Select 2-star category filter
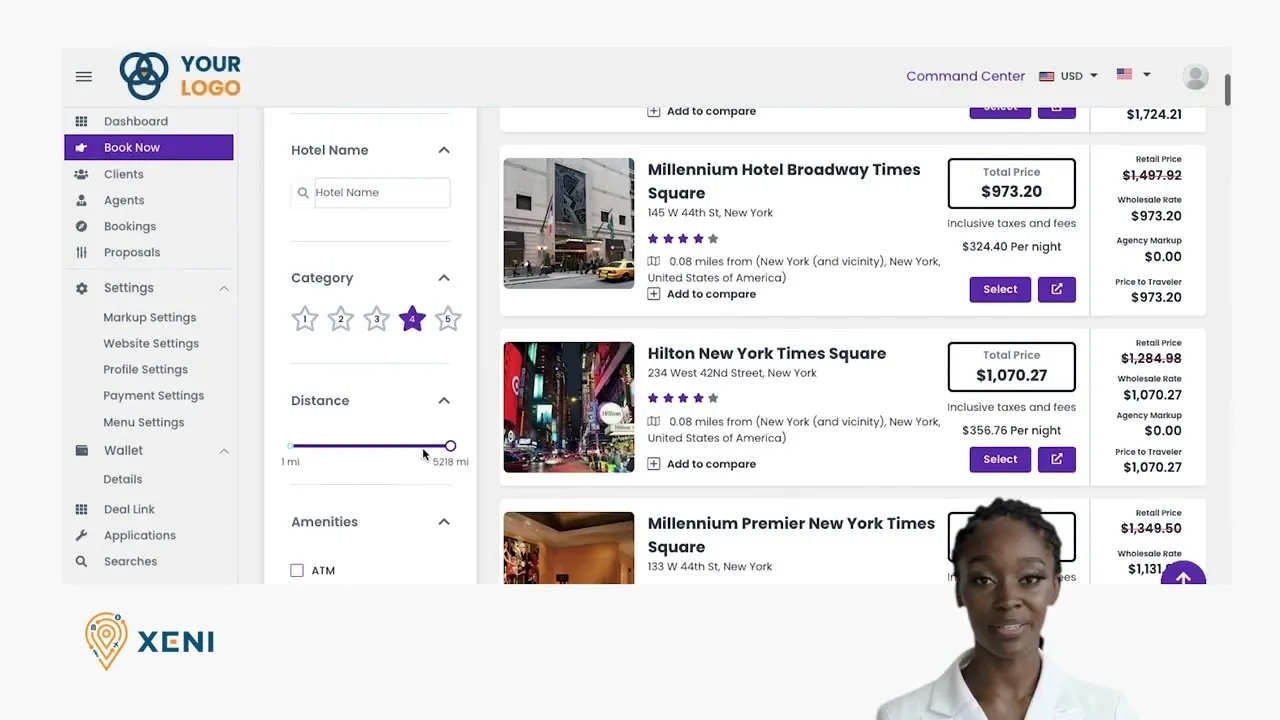 (341, 319)
